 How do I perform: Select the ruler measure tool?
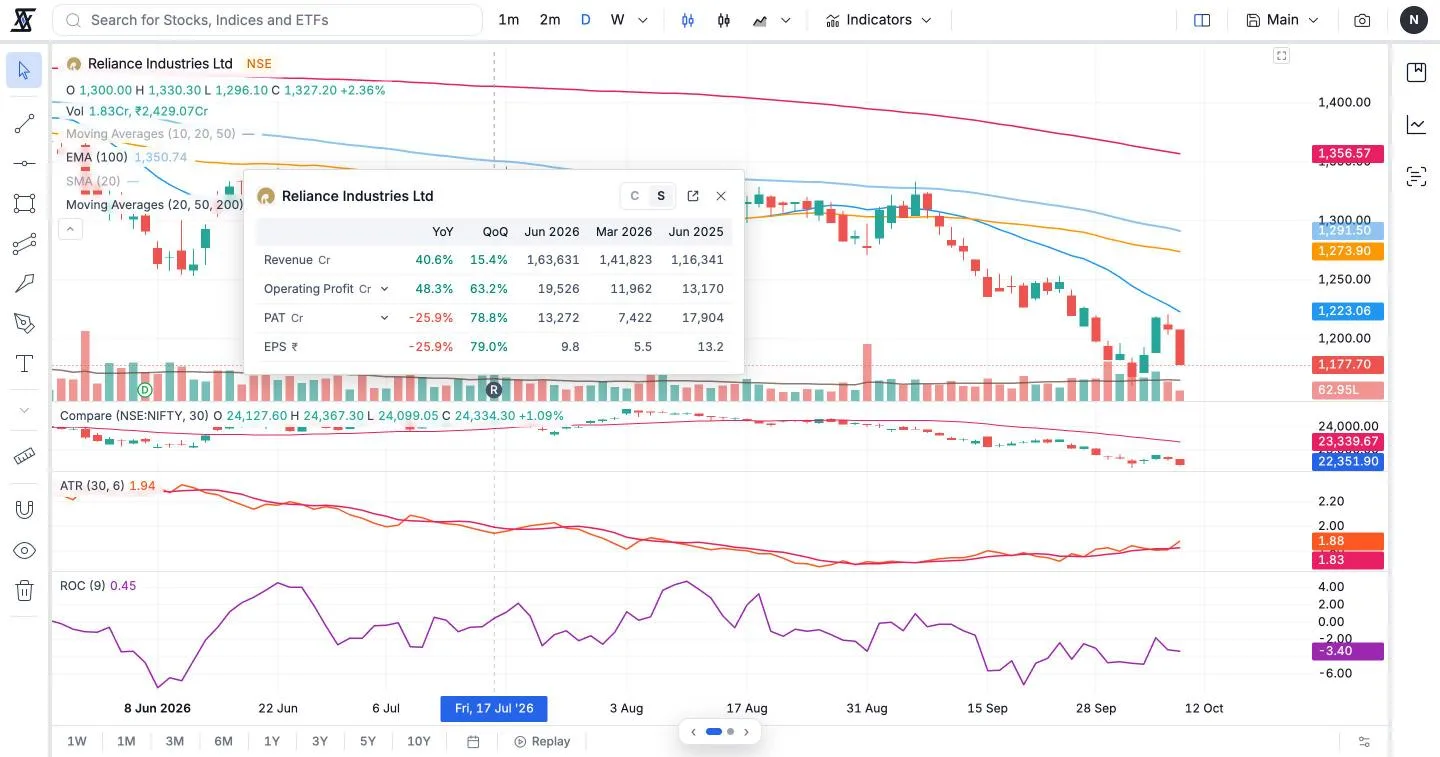pyautogui.click(x=24, y=456)
